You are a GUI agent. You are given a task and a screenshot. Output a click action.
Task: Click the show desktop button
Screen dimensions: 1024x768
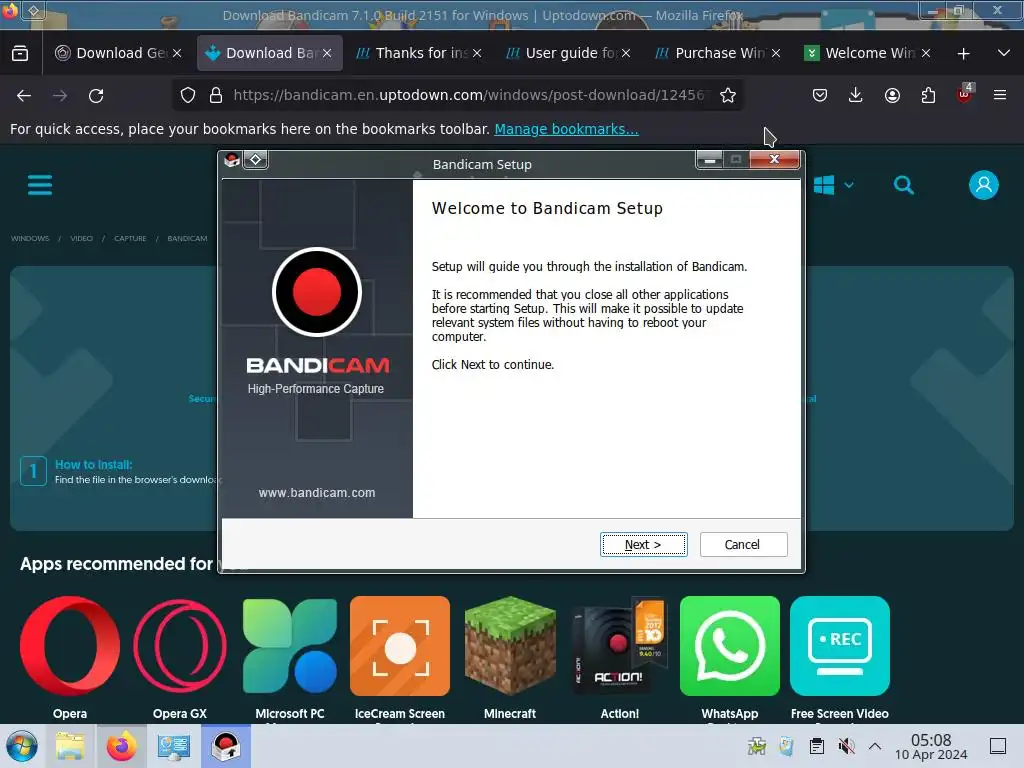pos(998,746)
